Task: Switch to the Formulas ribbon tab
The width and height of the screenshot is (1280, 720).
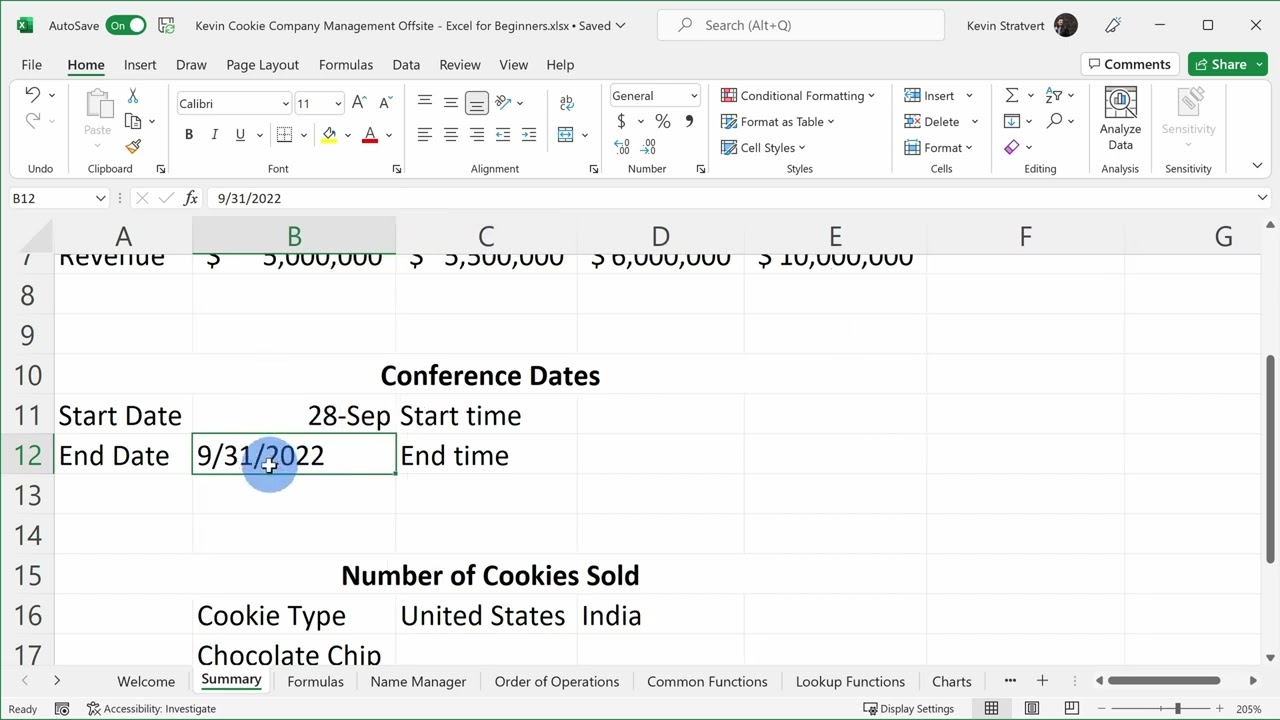Action: [x=346, y=65]
